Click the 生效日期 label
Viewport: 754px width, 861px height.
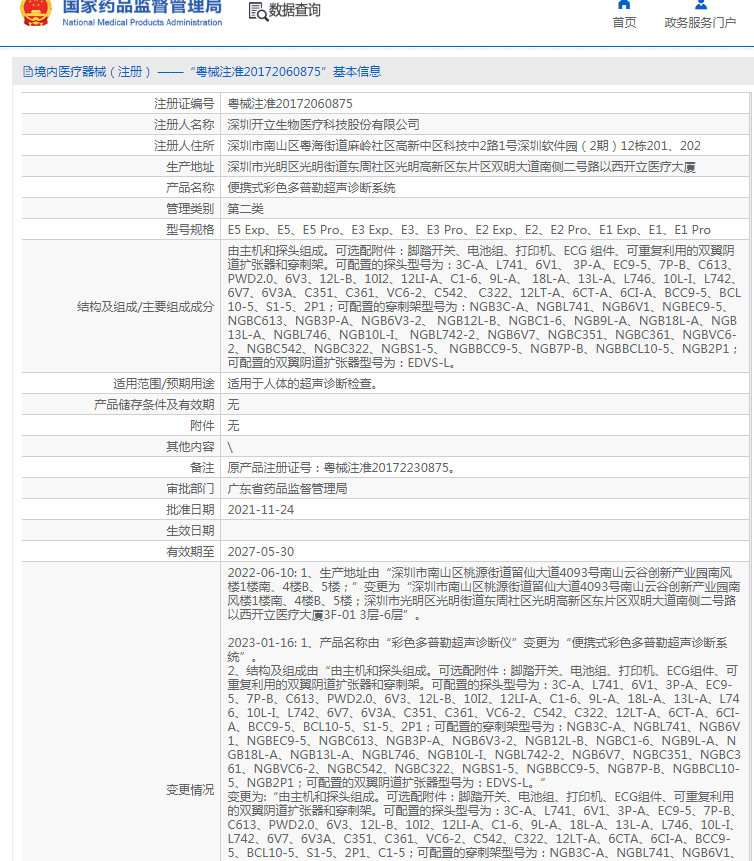[x=190, y=530]
